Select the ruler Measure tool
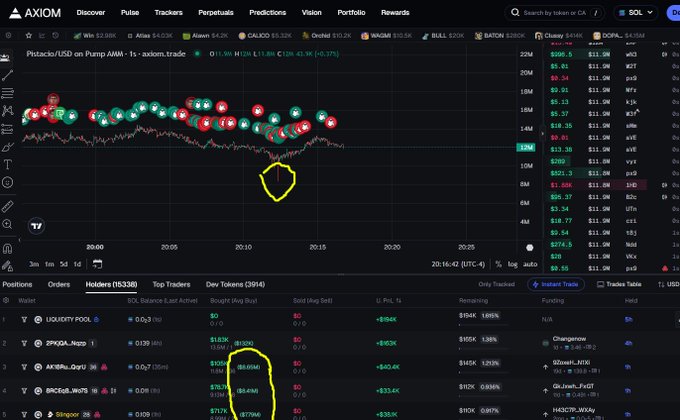Screen dimensions: 680x420 click(x=7, y=206)
